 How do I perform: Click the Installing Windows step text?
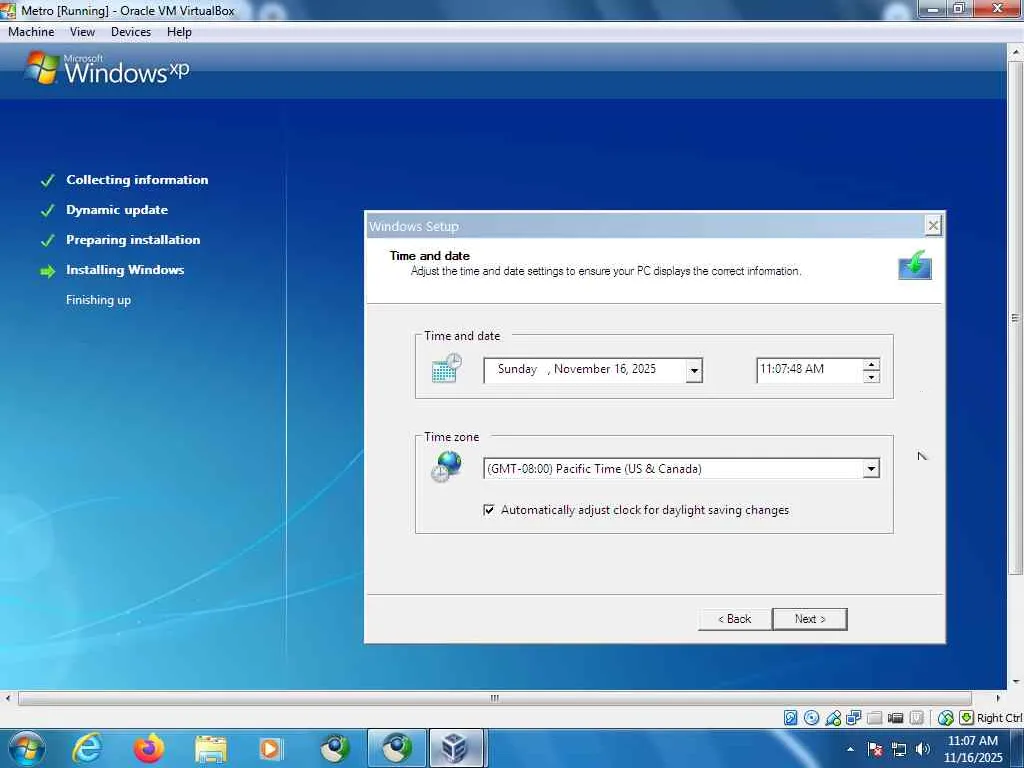pos(125,270)
